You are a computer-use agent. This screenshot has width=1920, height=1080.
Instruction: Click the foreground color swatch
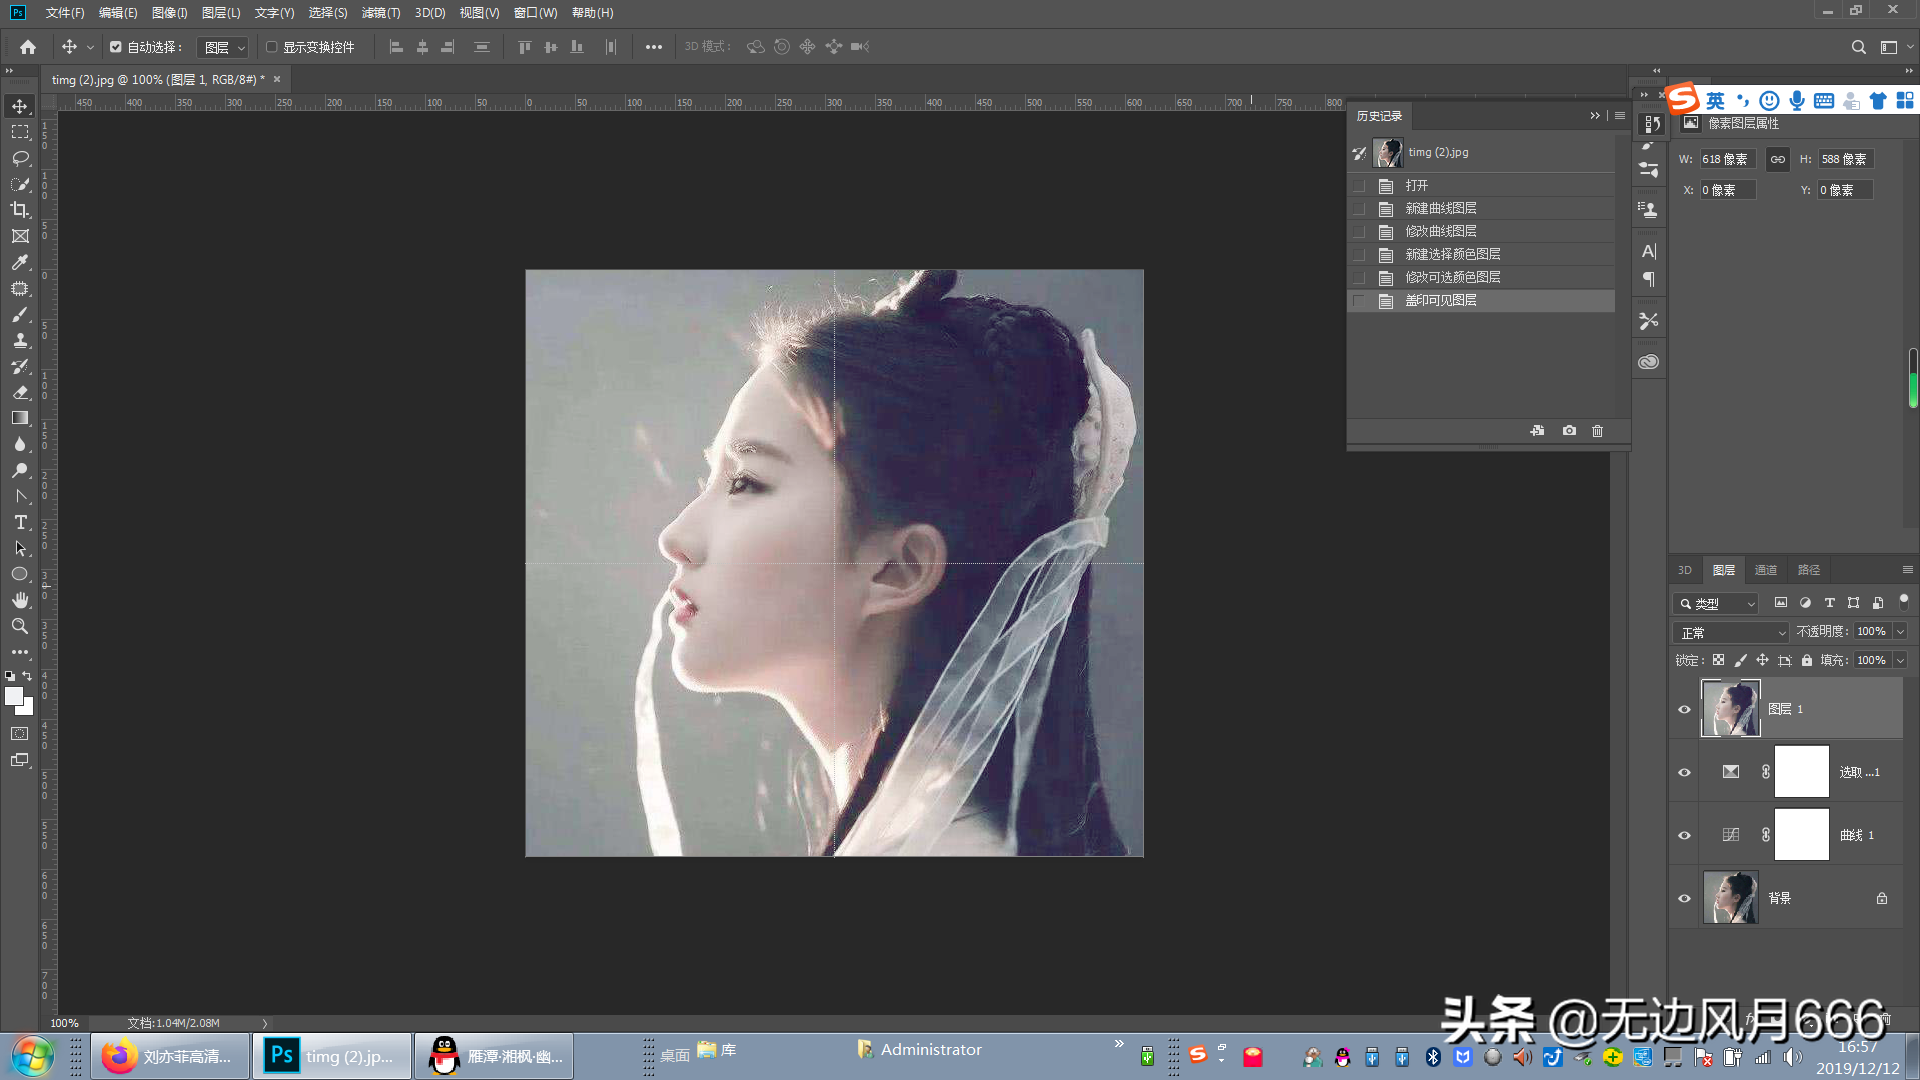coord(13,696)
